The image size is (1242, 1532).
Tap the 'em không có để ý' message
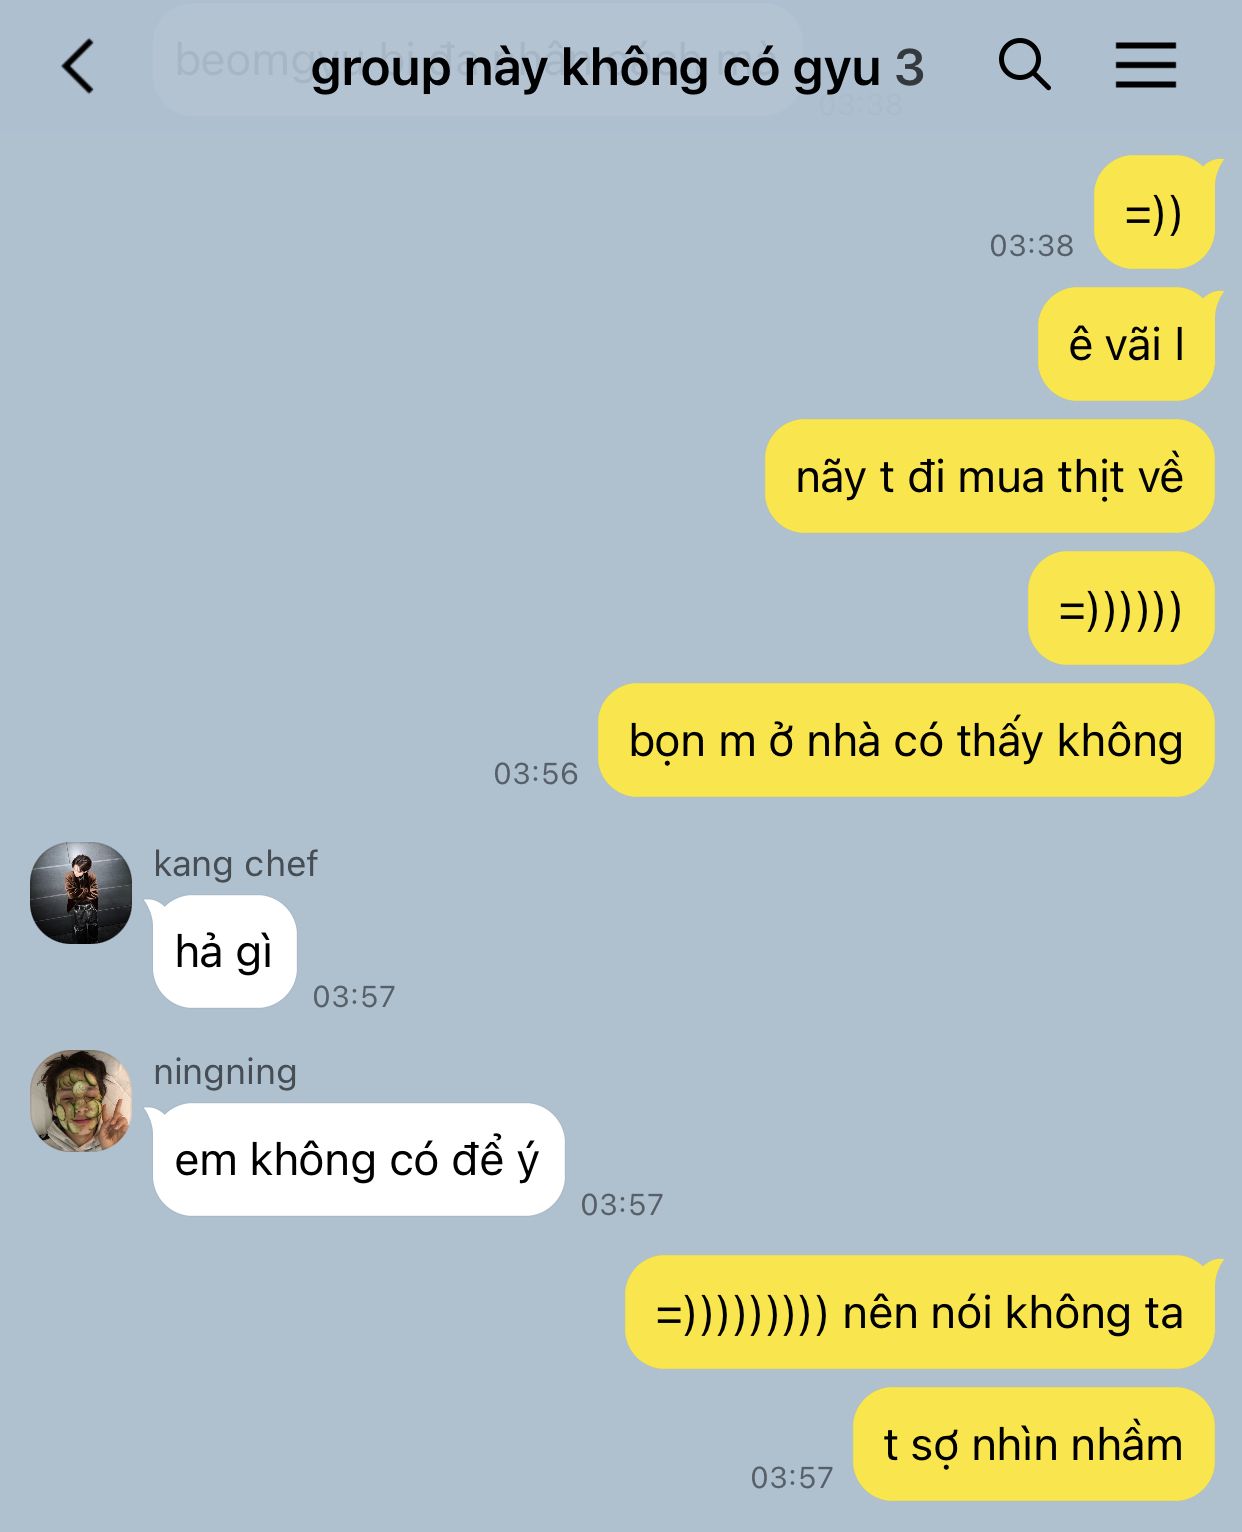coord(358,1160)
